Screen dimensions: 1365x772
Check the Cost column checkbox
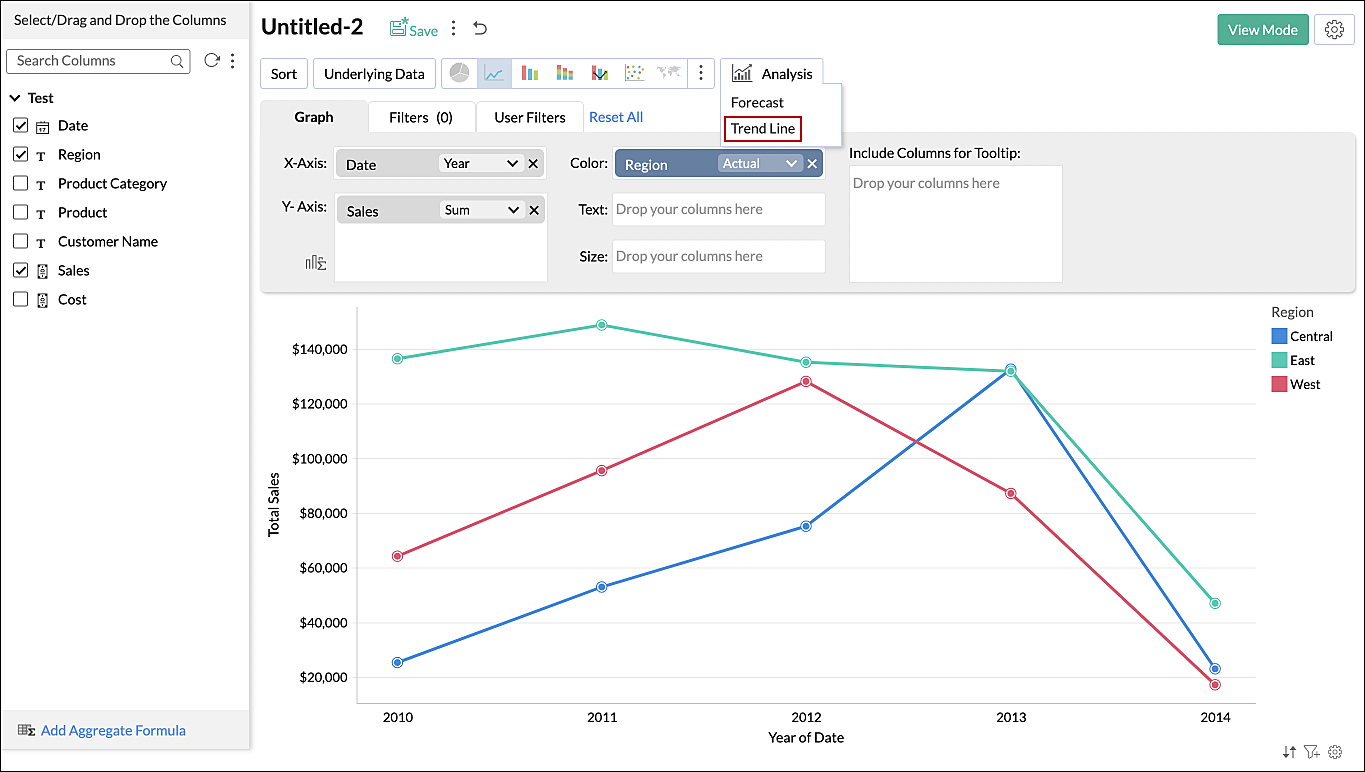click(20, 300)
